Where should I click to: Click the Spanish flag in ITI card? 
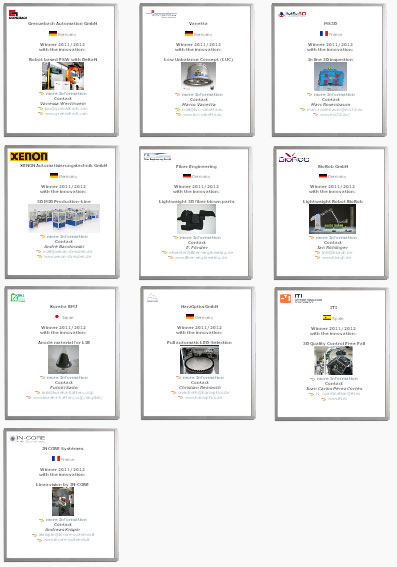click(x=327, y=317)
